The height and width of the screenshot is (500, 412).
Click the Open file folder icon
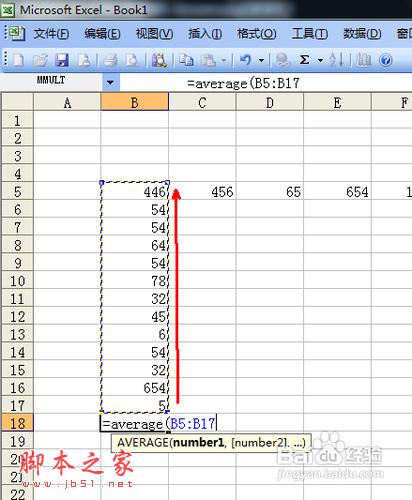pos(40,60)
